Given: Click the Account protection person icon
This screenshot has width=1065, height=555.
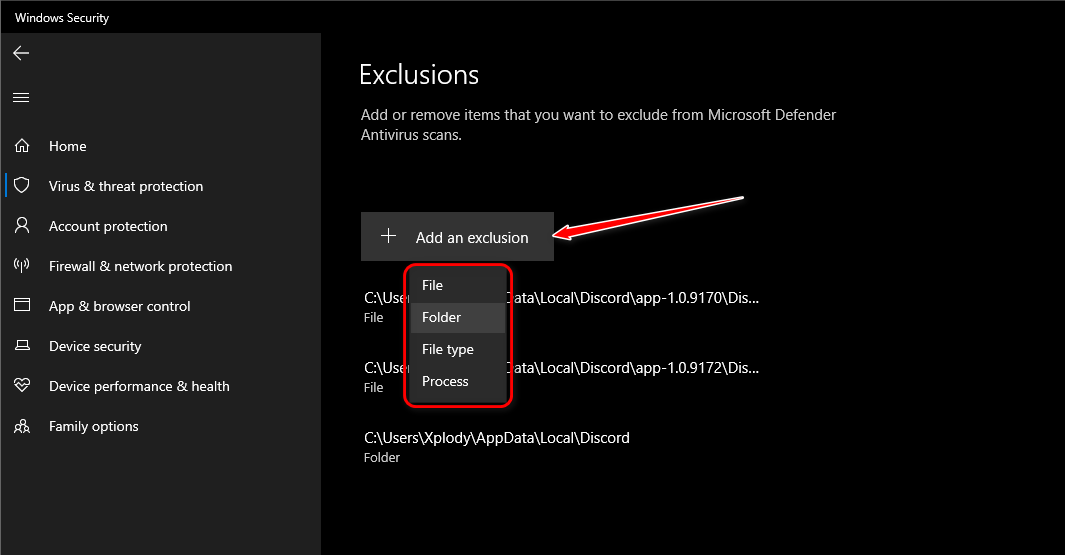Looking at the screenshot, I should pos(22,226).
